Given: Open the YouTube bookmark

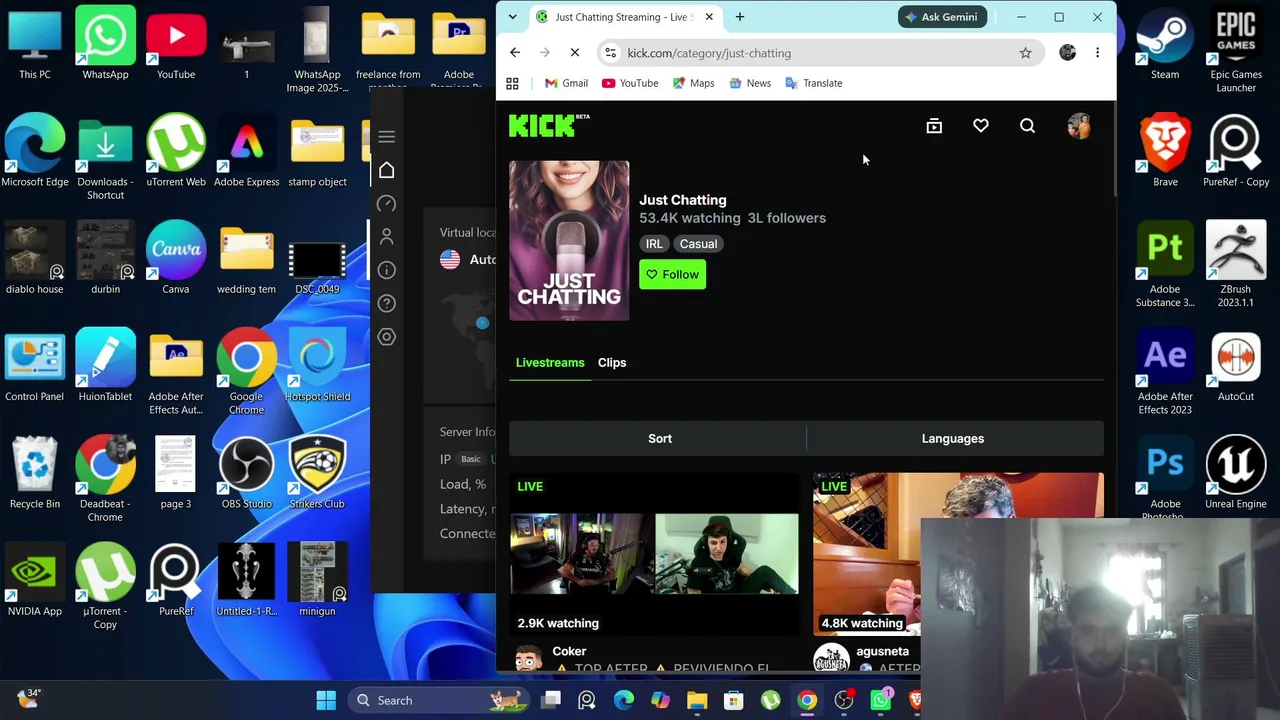Looking at the screenshot, I should click(630, 83).
